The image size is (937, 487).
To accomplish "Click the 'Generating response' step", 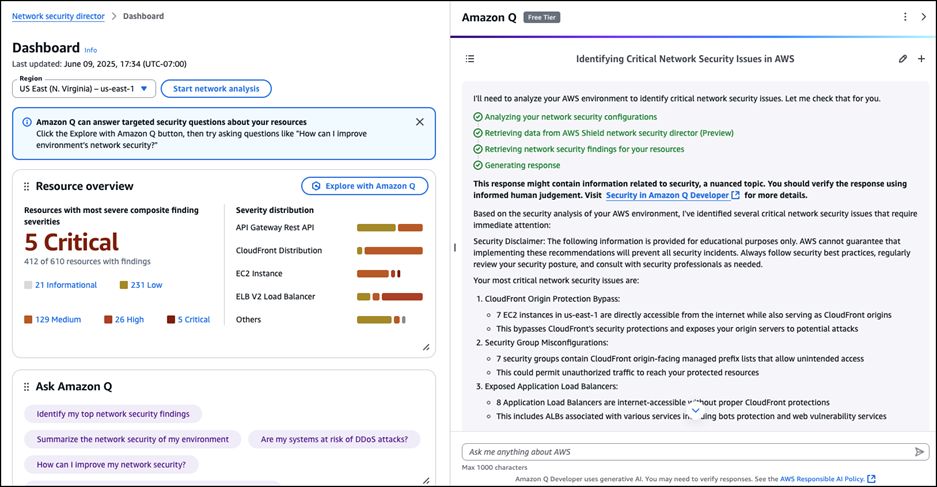I will 517,166.
